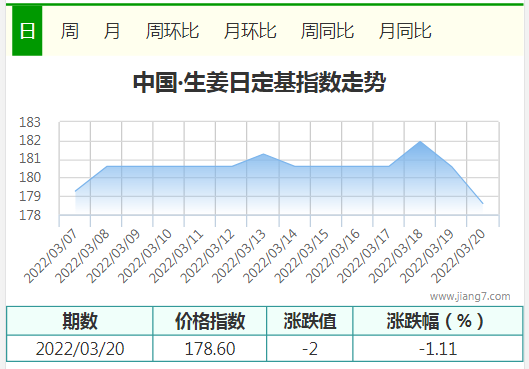Screen dimensions: 529x369
Task: Click the data point at 2022/03/13 peak
Action: [x=263, y=154]
